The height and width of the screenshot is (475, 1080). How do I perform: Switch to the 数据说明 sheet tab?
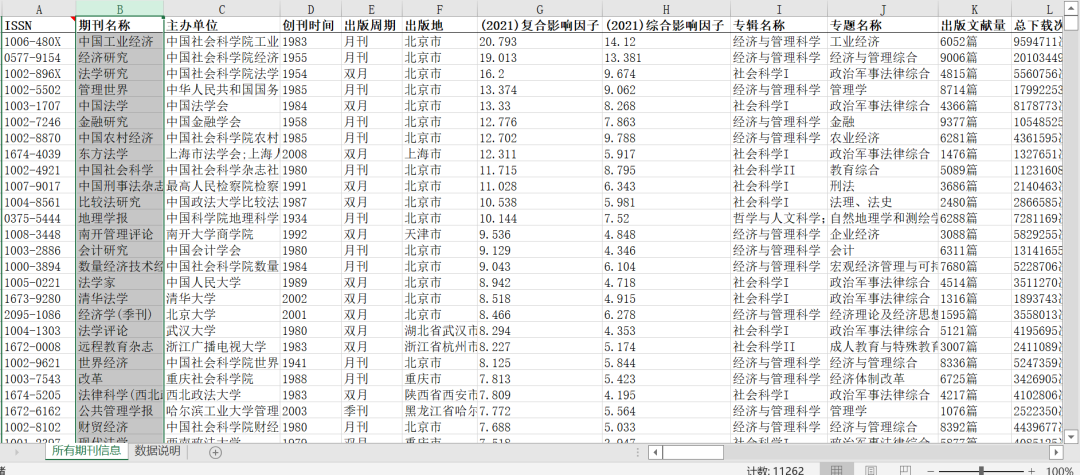(x=157, y=451)
